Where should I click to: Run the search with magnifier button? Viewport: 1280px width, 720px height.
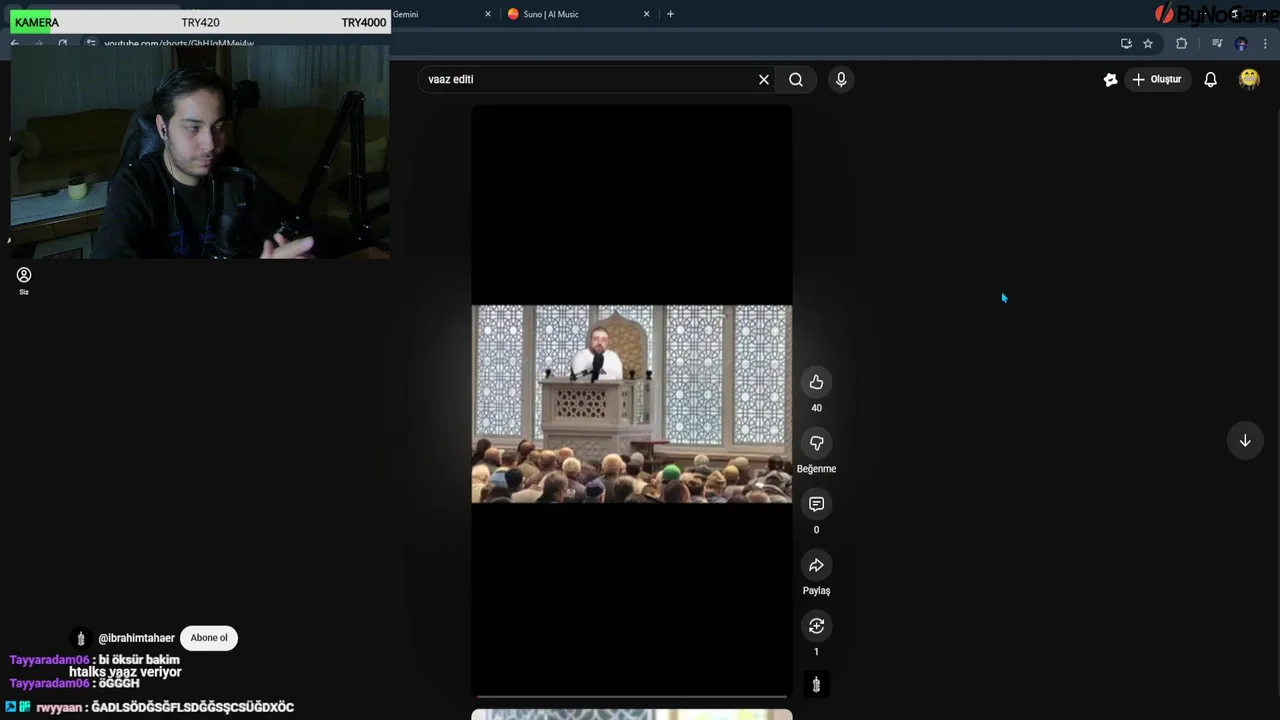pyautogui.click(x=796, y=79)
